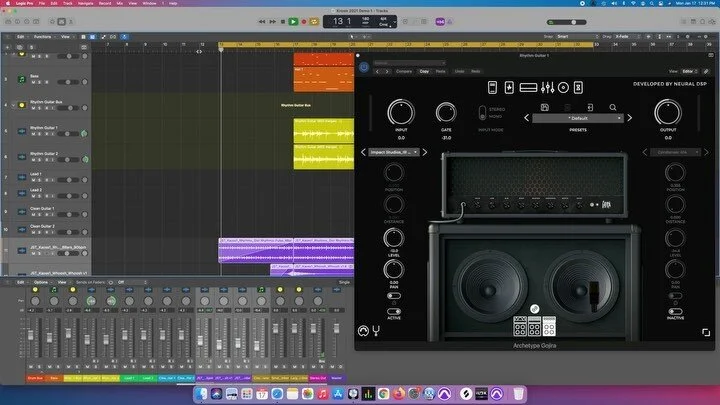
Task: Click the Output level knob
Action: tap(668, 112)
